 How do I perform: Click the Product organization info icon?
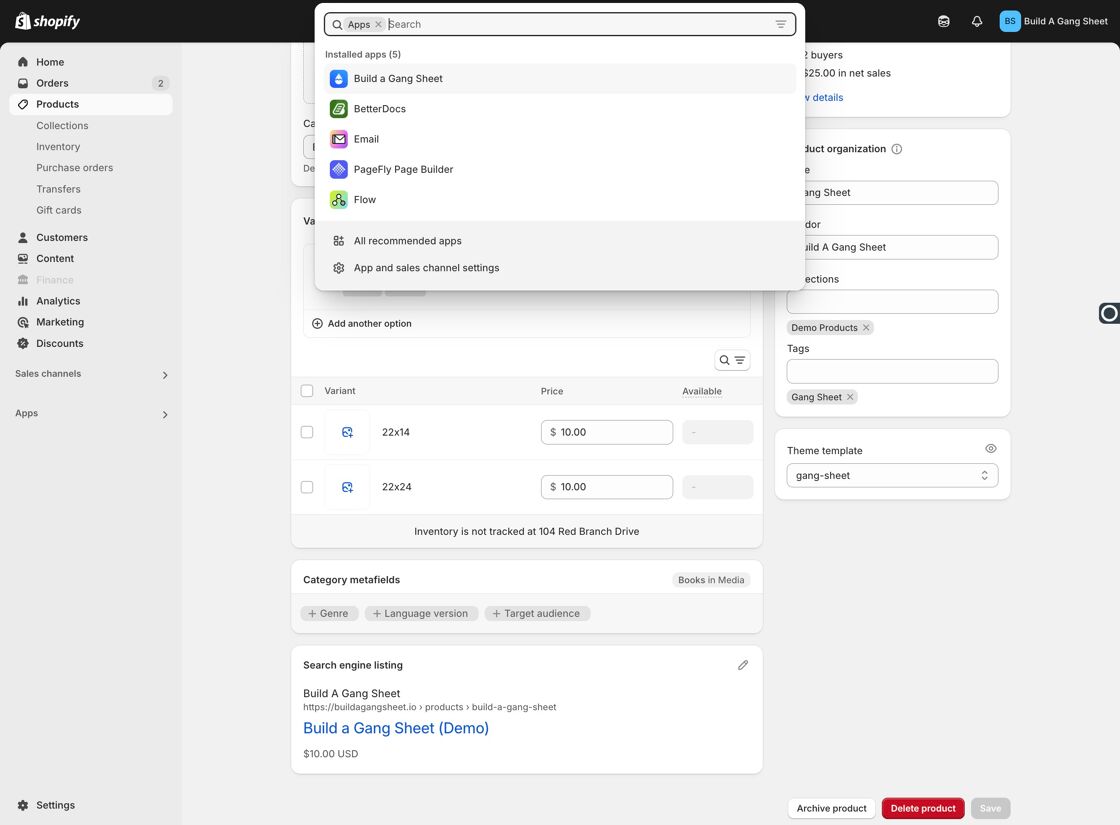[896, 149]
